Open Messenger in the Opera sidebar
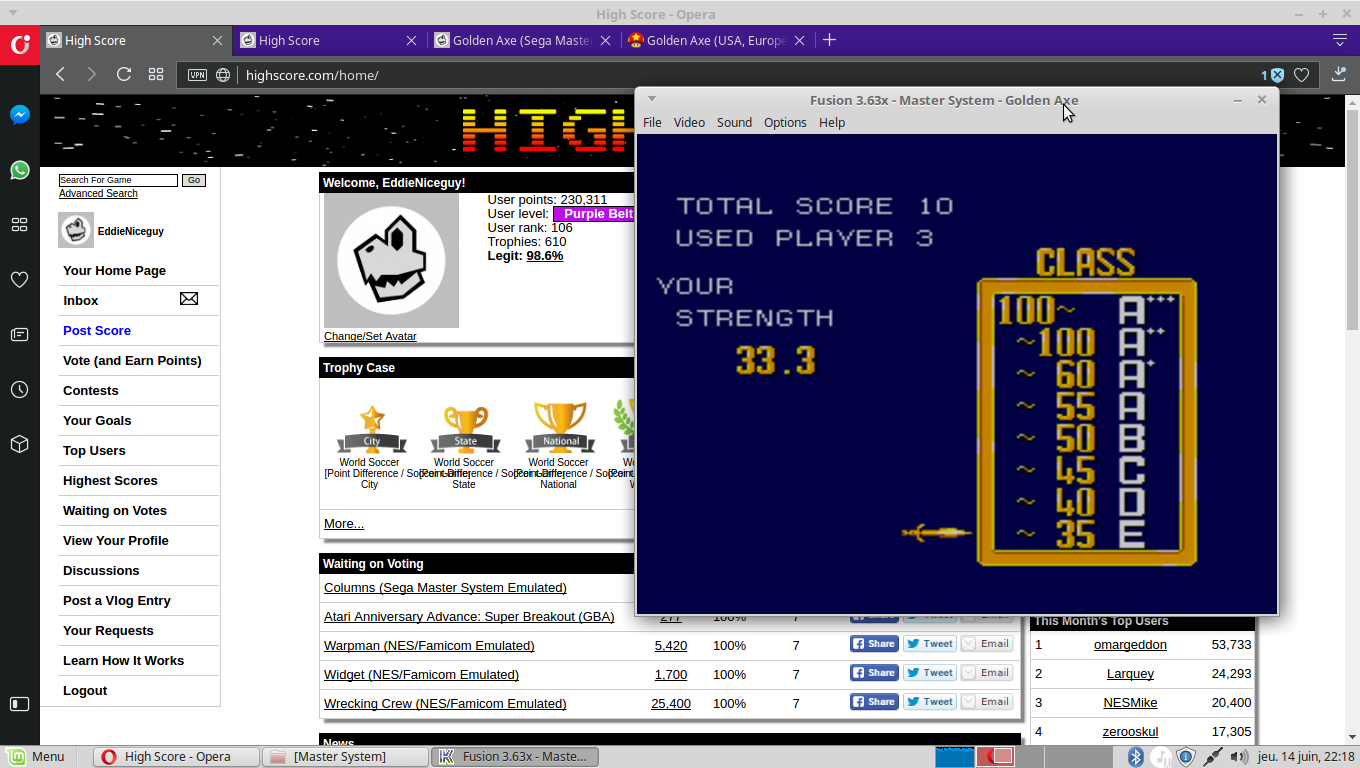Screen dimensions: 1360x768 19,115
